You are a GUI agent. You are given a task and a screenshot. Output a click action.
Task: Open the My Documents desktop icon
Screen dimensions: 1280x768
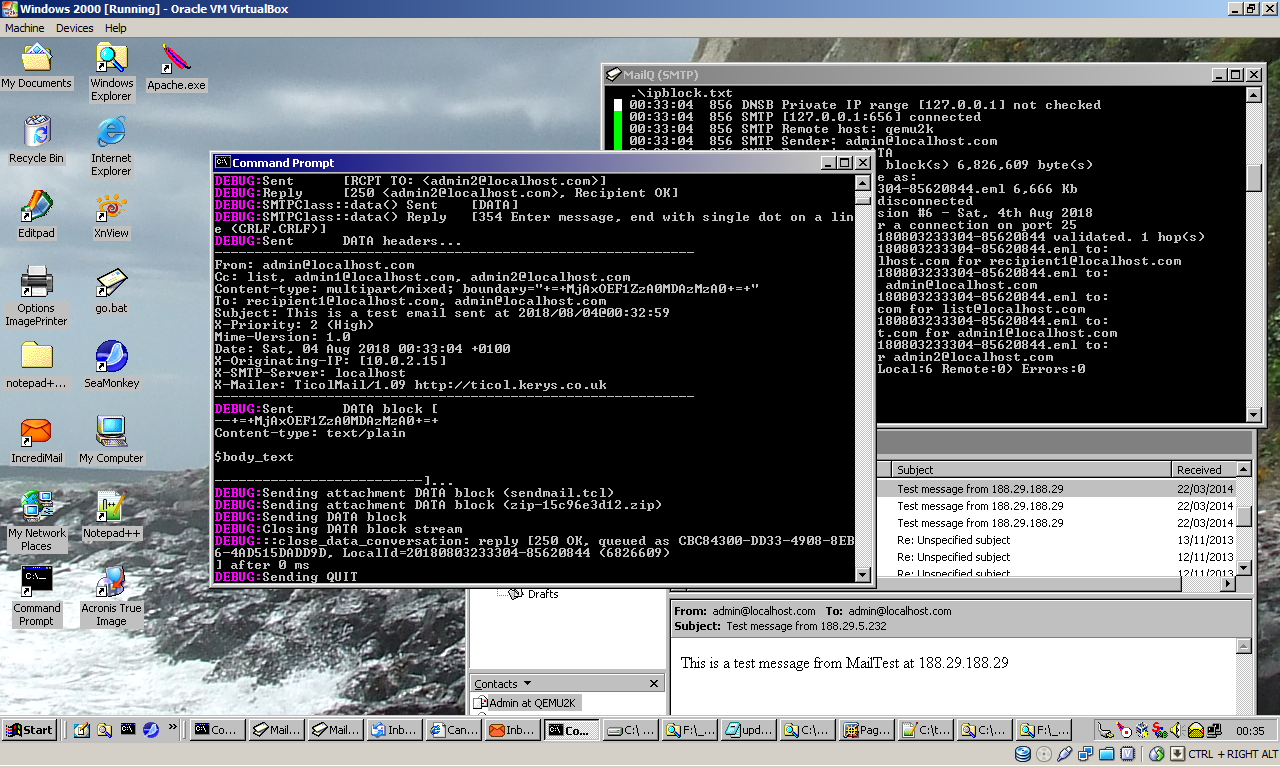coord(36,66)
